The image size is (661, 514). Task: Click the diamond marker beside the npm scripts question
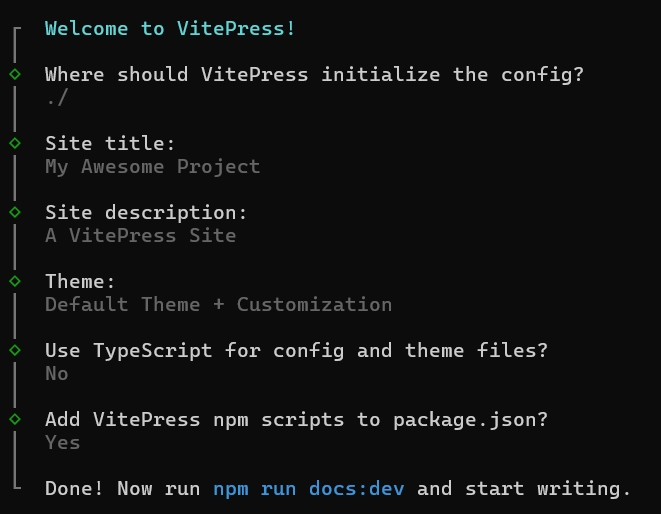[x=15, y=419]
